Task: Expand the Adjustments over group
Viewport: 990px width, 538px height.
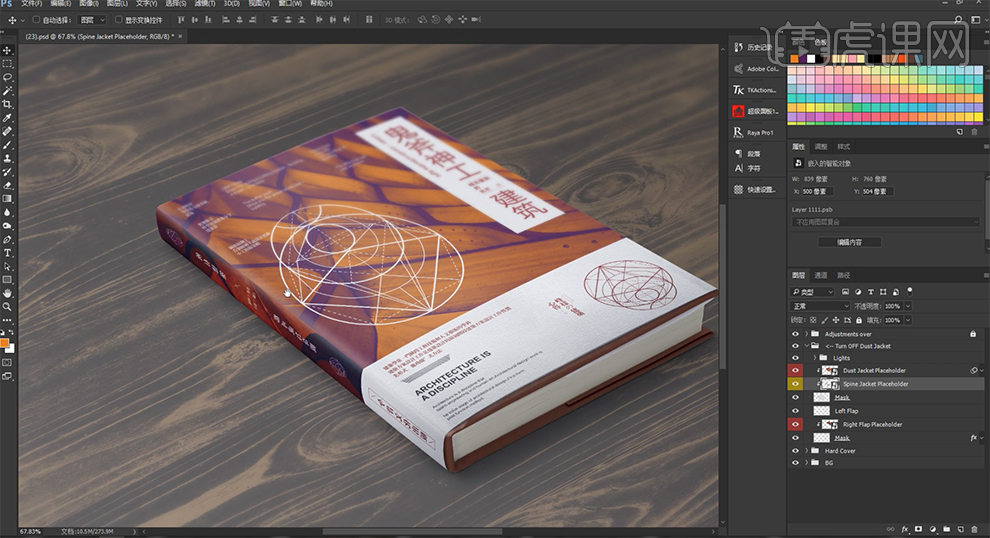Action: point(806,334)
